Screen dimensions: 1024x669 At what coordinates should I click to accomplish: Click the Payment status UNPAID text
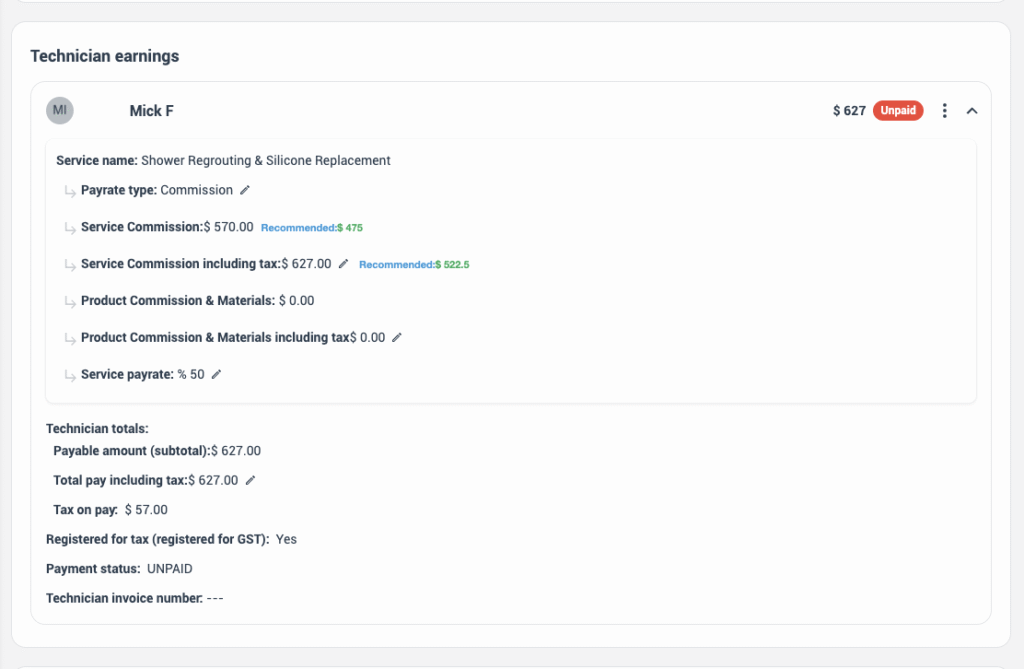click(169, 569)
